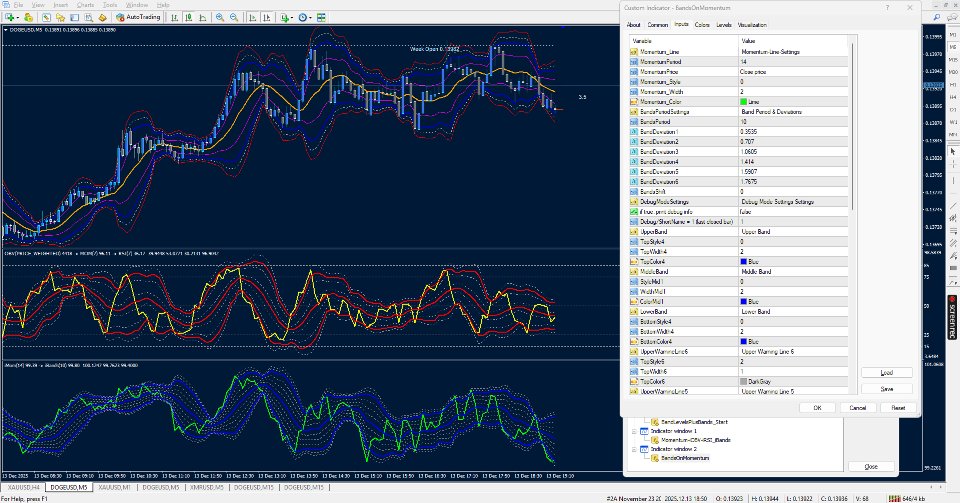Open the File menu
Viewport: 960px width, 503px height.
(x=18, y=5)
